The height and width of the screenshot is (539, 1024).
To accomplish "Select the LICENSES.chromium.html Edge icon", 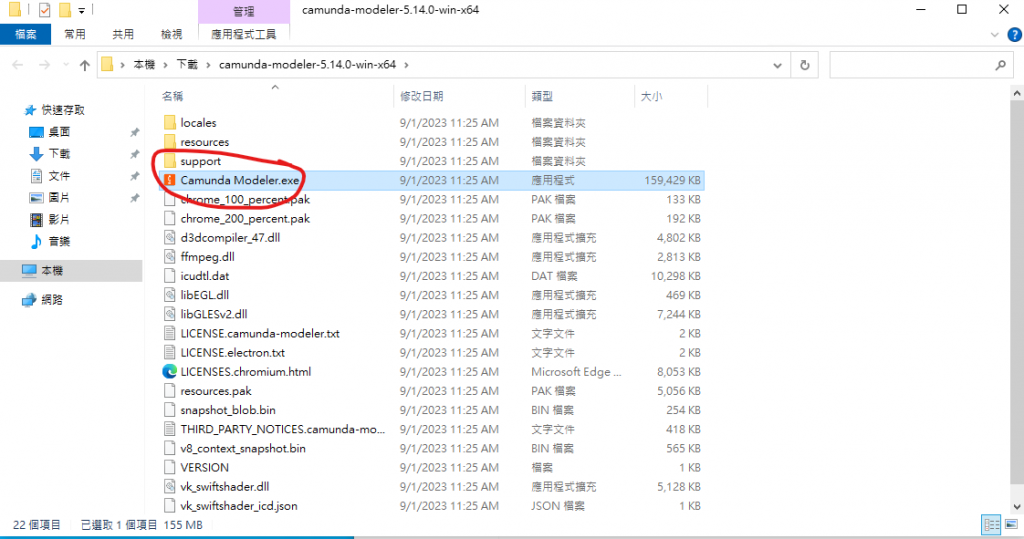I will [170, 372].
